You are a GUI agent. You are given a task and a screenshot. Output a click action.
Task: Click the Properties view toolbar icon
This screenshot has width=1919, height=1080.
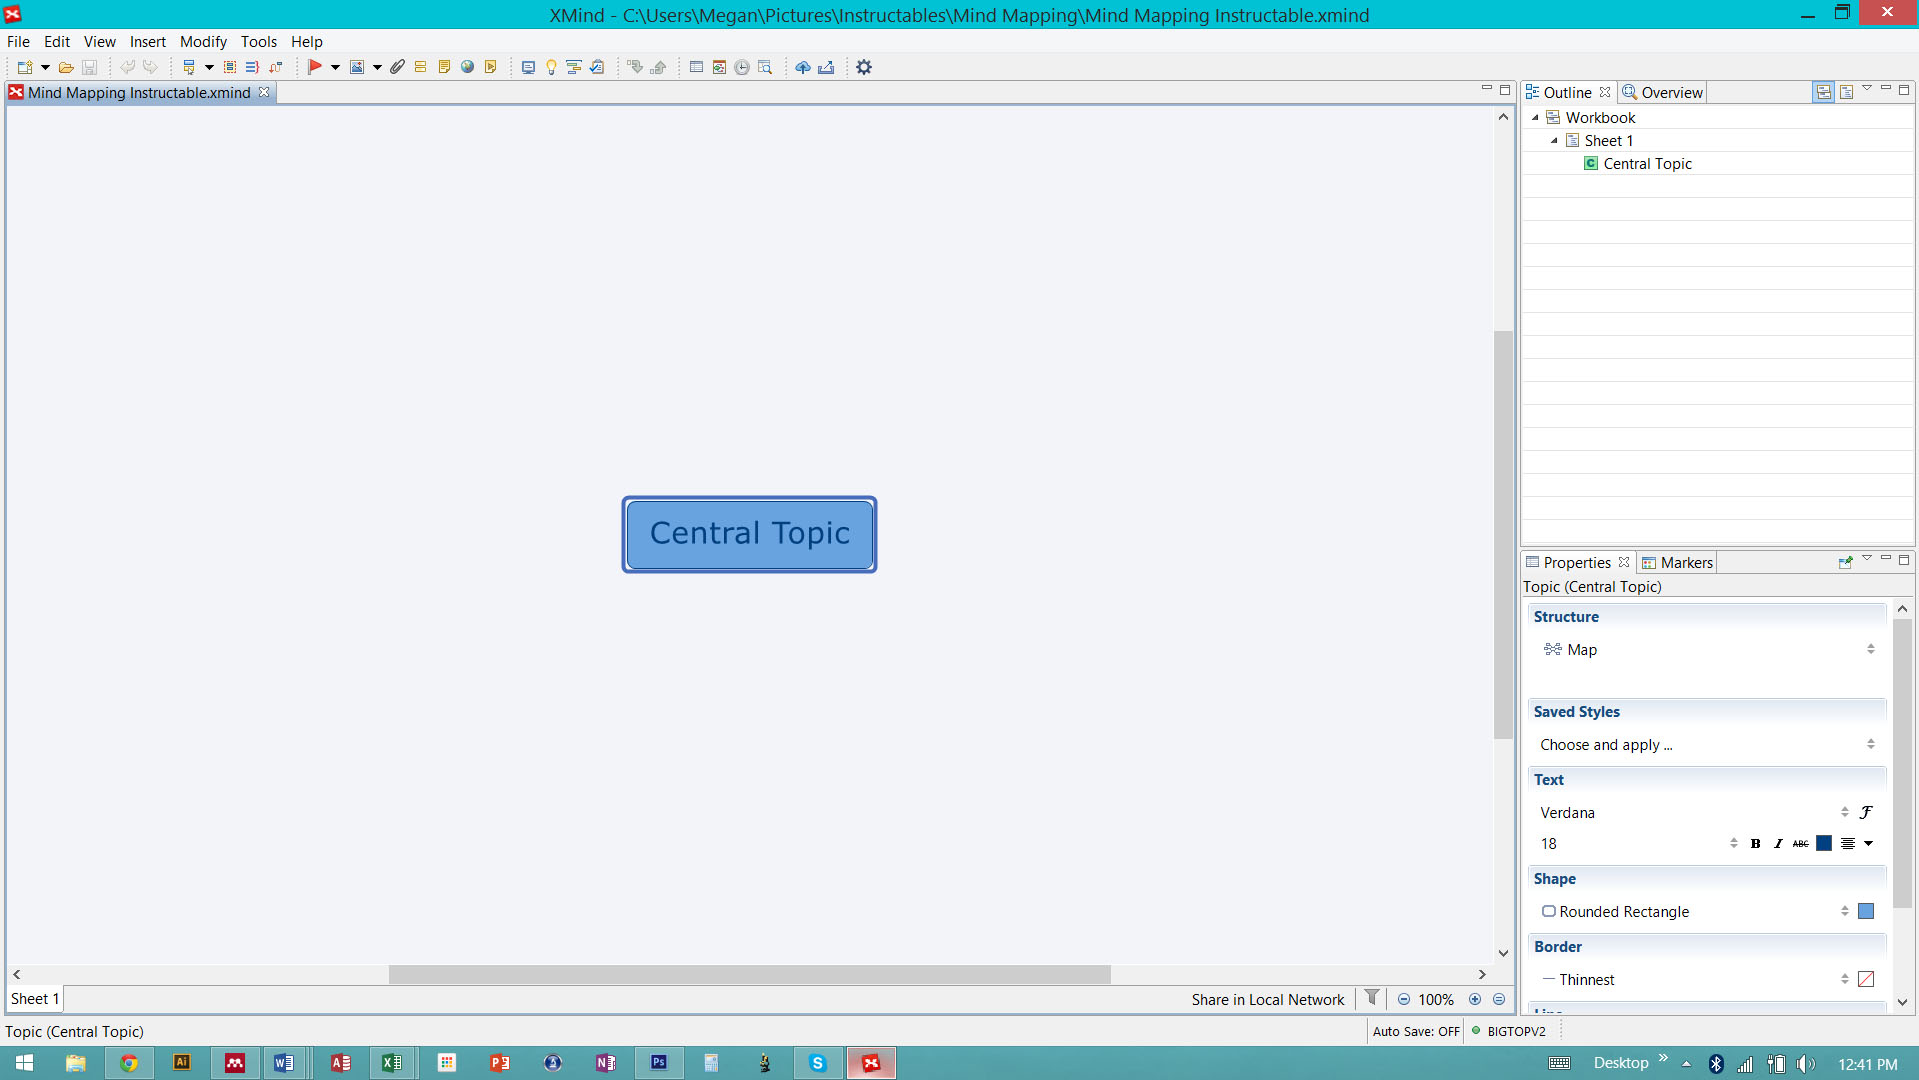point(696,67)
